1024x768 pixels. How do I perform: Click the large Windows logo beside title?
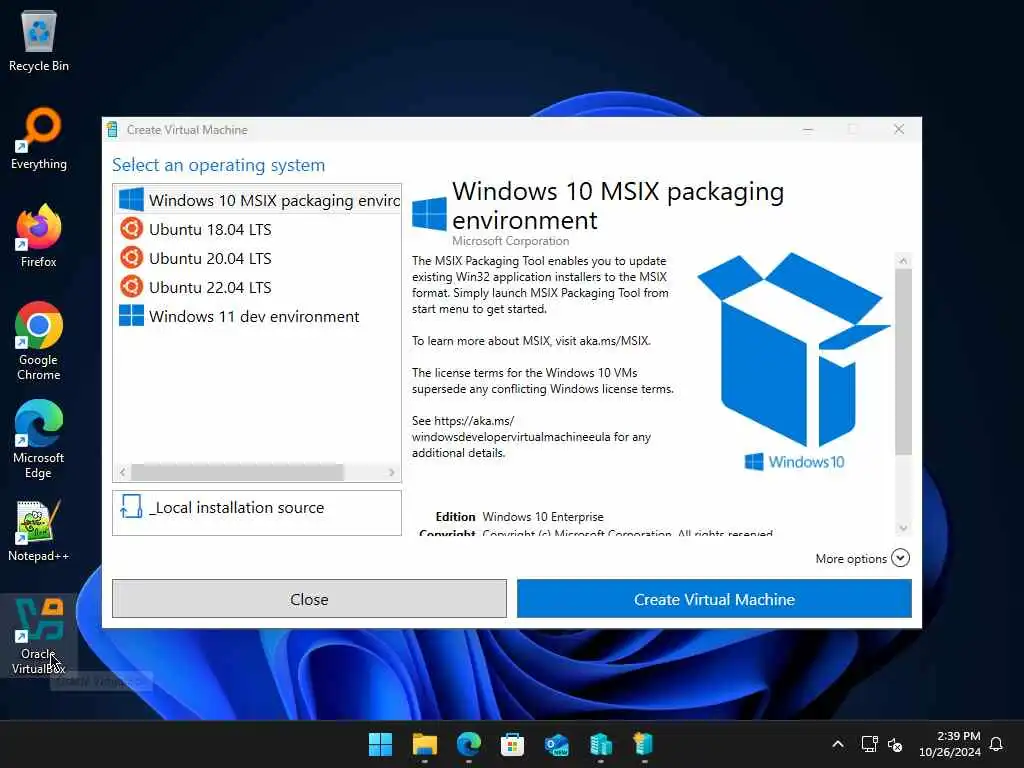(x=429, y=214)
